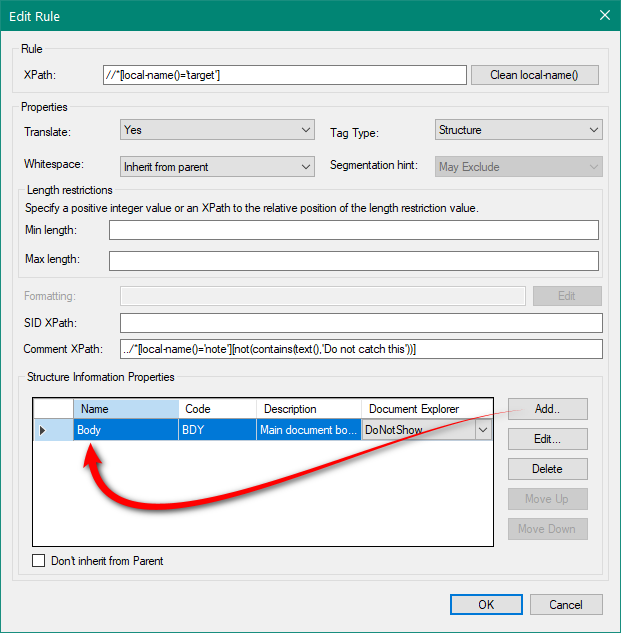
Task: Click the row selector arrow for Body
Action: 42,430
